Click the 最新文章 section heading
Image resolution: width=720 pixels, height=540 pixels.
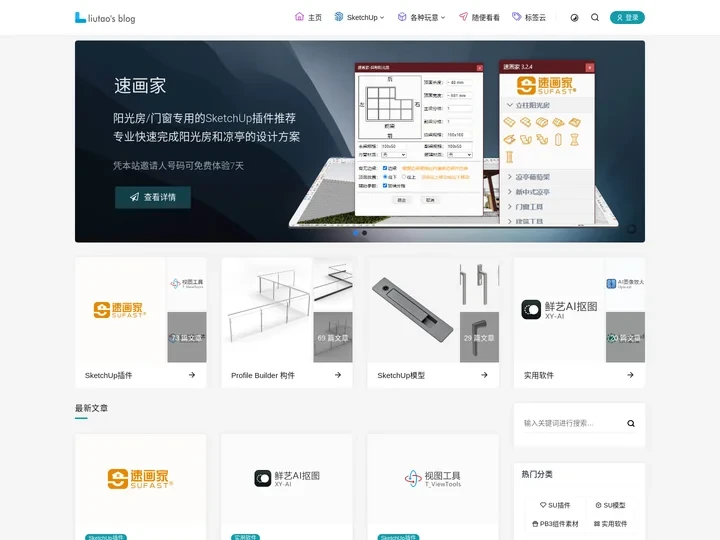[91, 408]
